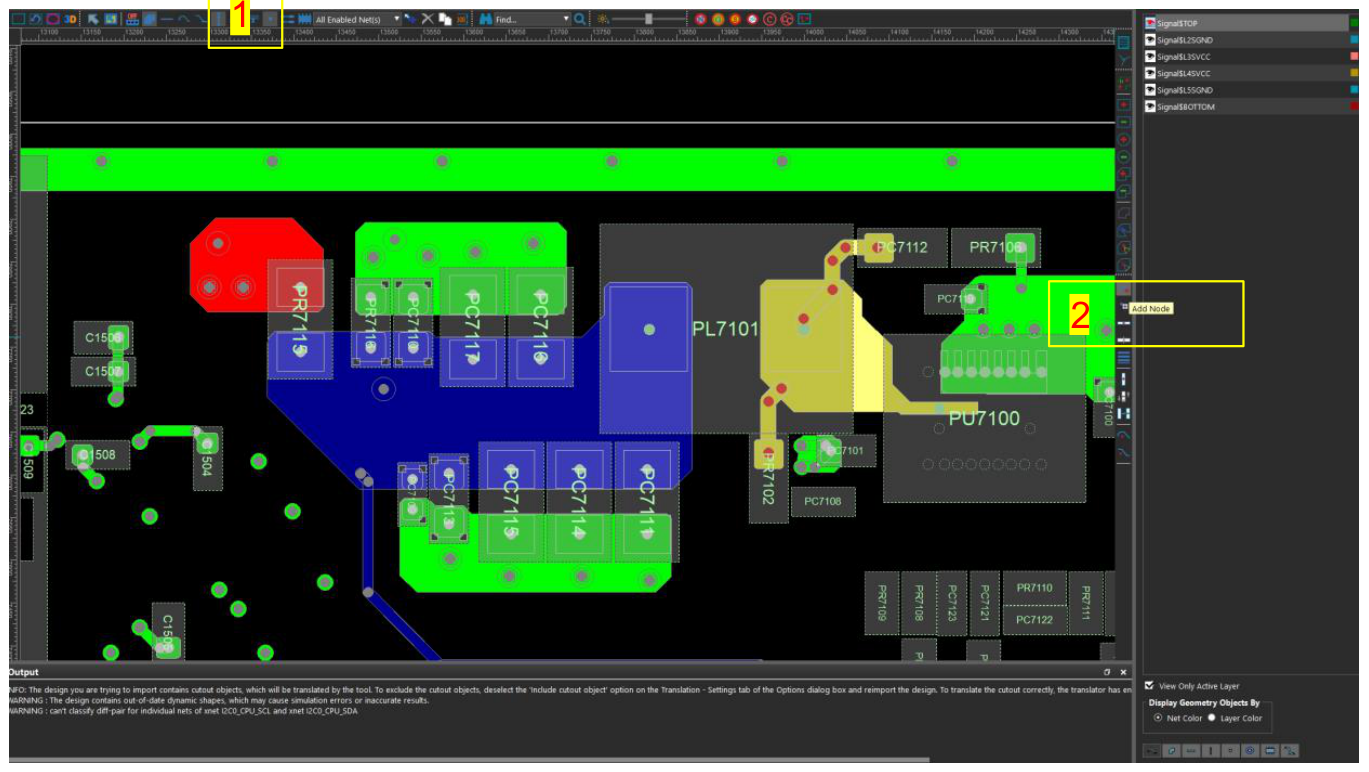Viewport: 1369px width, 772px height.
Task: Click the brightness slider handle
Action: pos(649,19)
